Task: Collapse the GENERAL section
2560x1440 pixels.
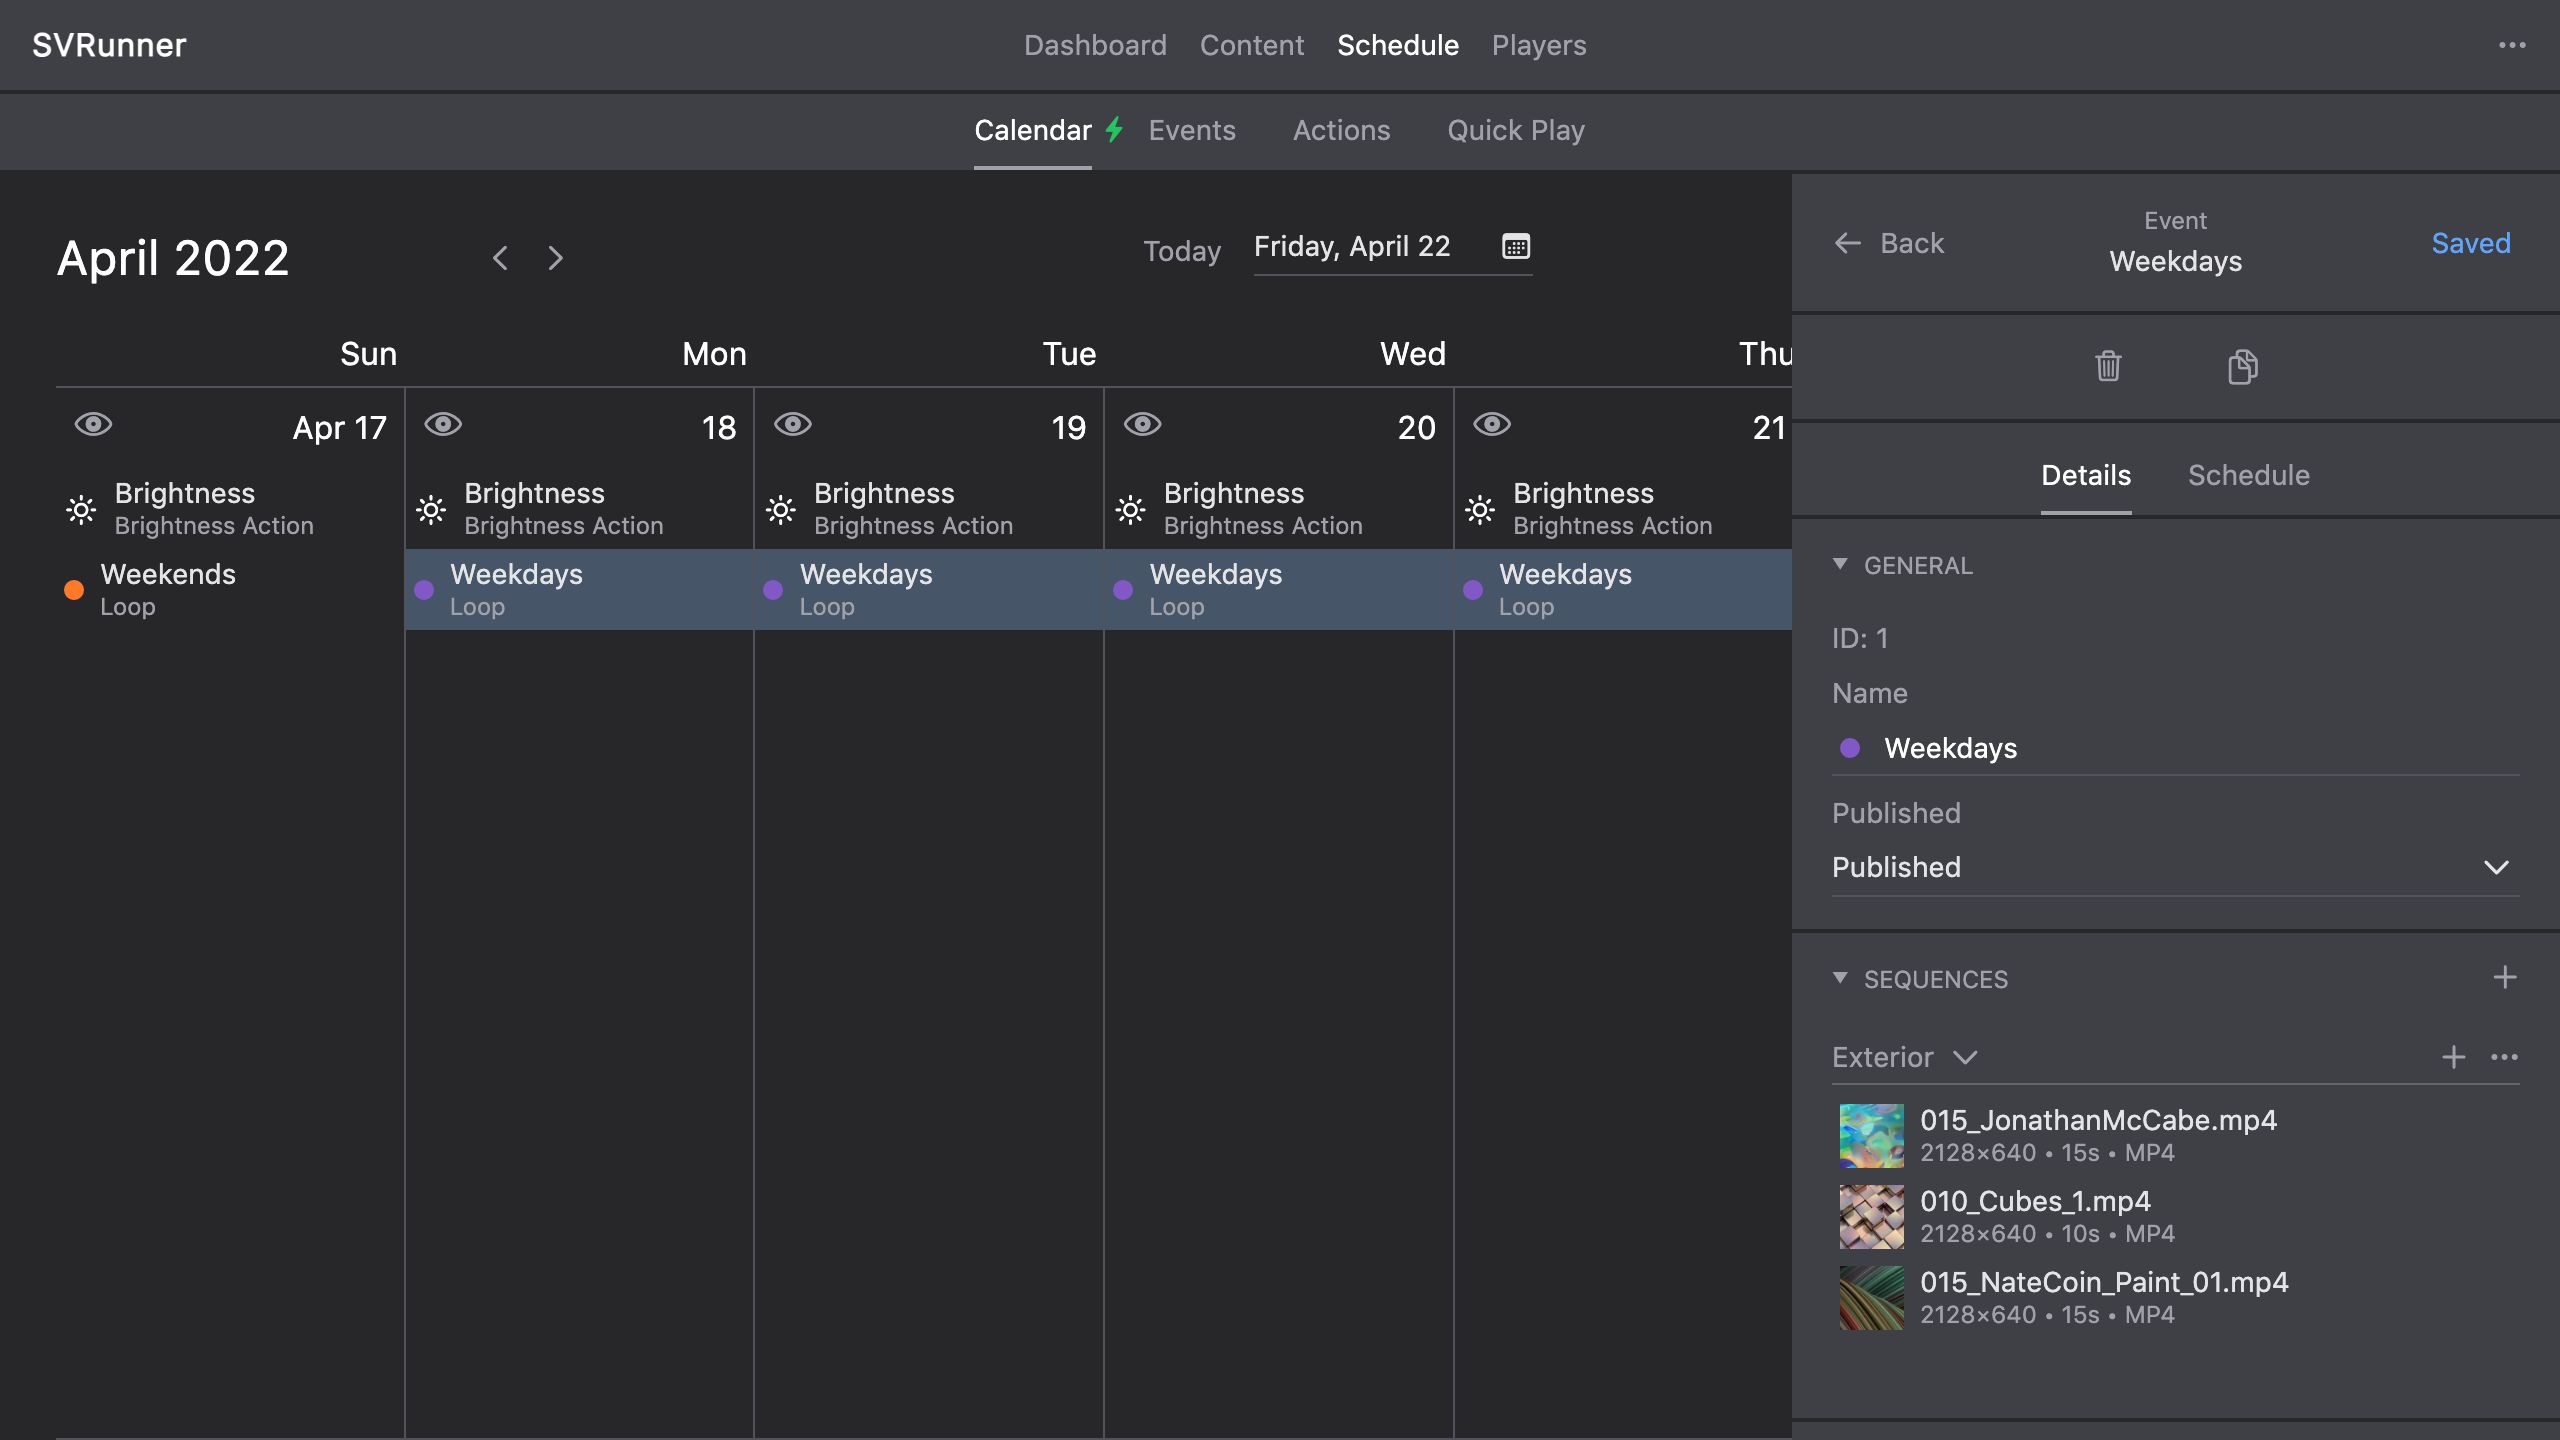Action: [x=1840, y=564]
